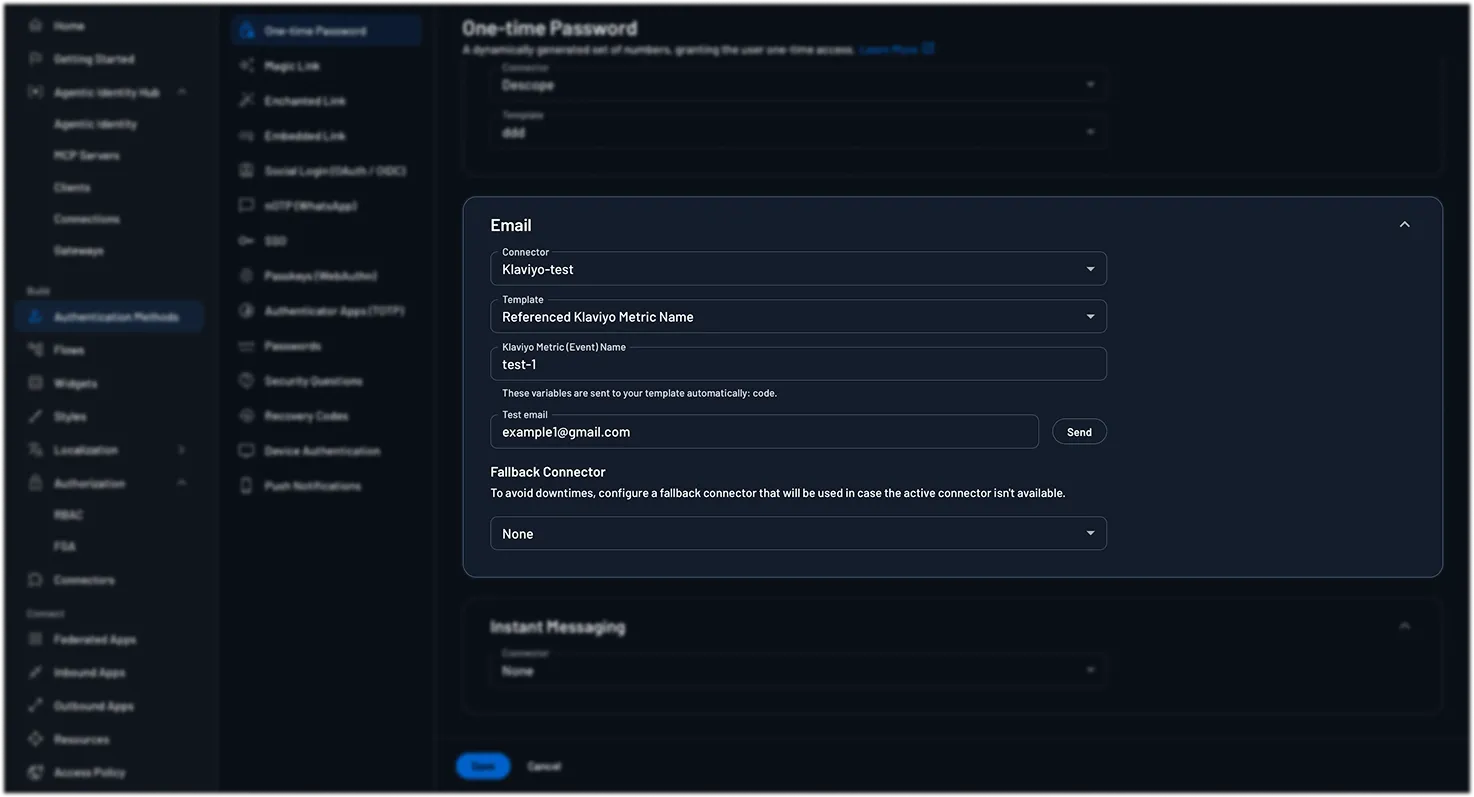Click the Widgets icon in sidebar

coord(36,383)
